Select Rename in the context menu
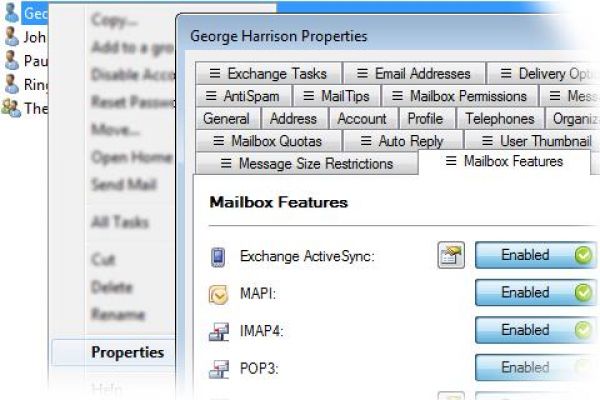 (x=118, y=315)
